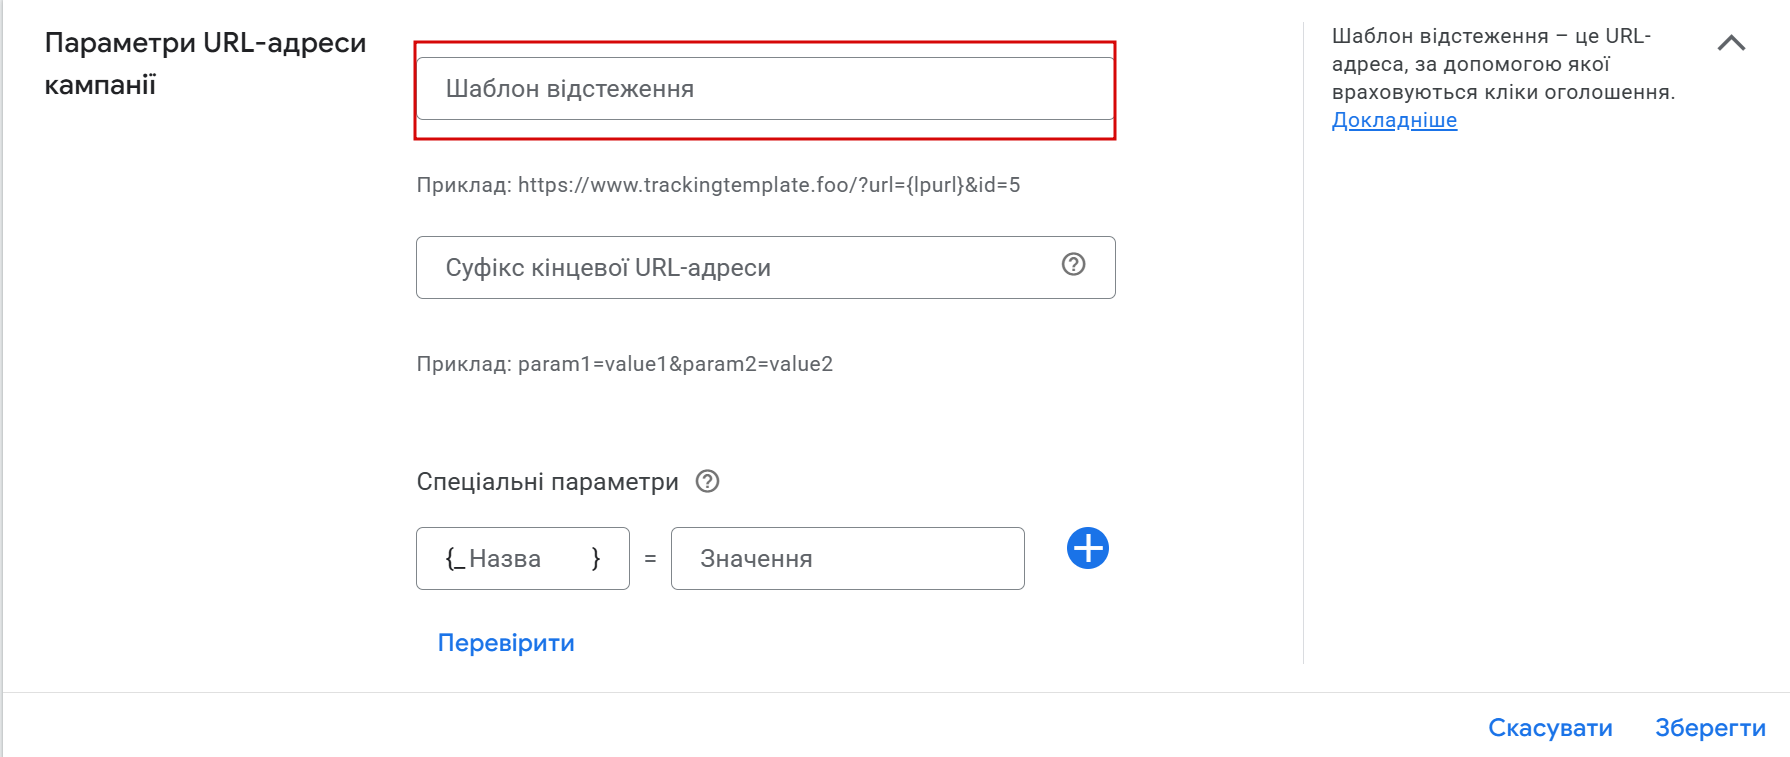Click into the Суфікс кінцевої URL-адреси field
The width and height of the screenshot is (1790, 757).
pos(740,268)
